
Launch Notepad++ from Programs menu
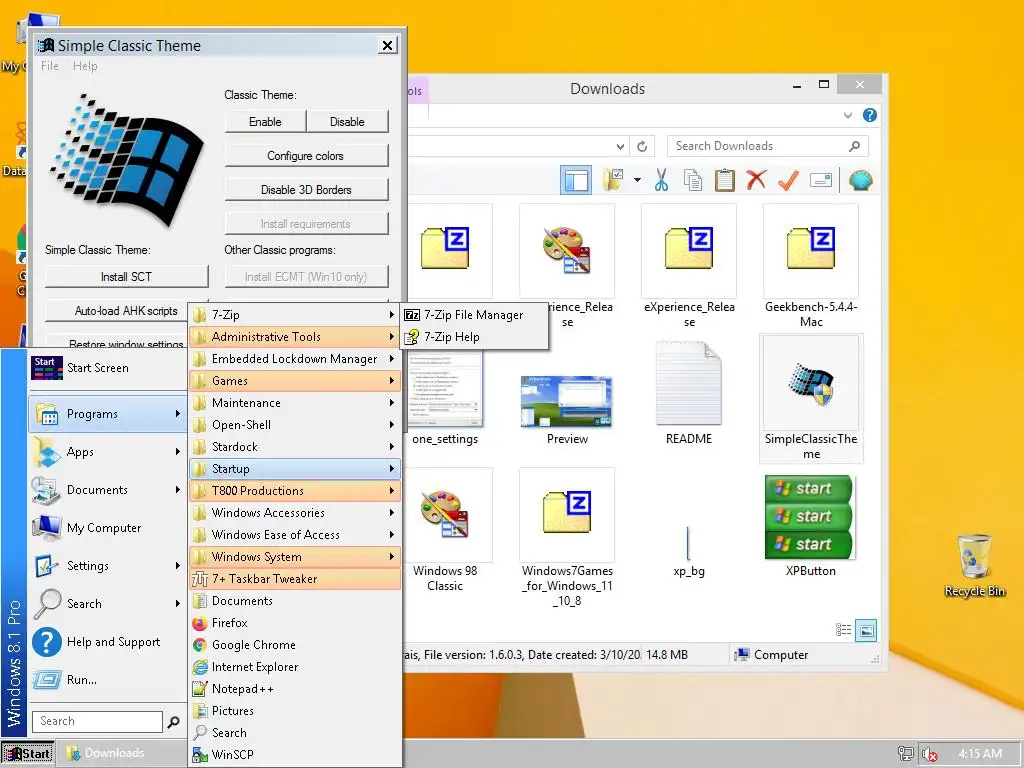coord(295,689)
